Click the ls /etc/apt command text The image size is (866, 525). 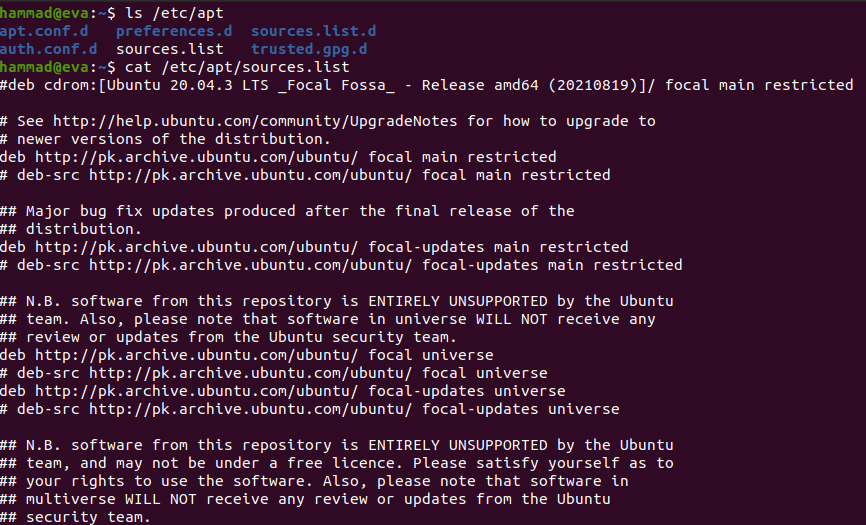point(175,13)
